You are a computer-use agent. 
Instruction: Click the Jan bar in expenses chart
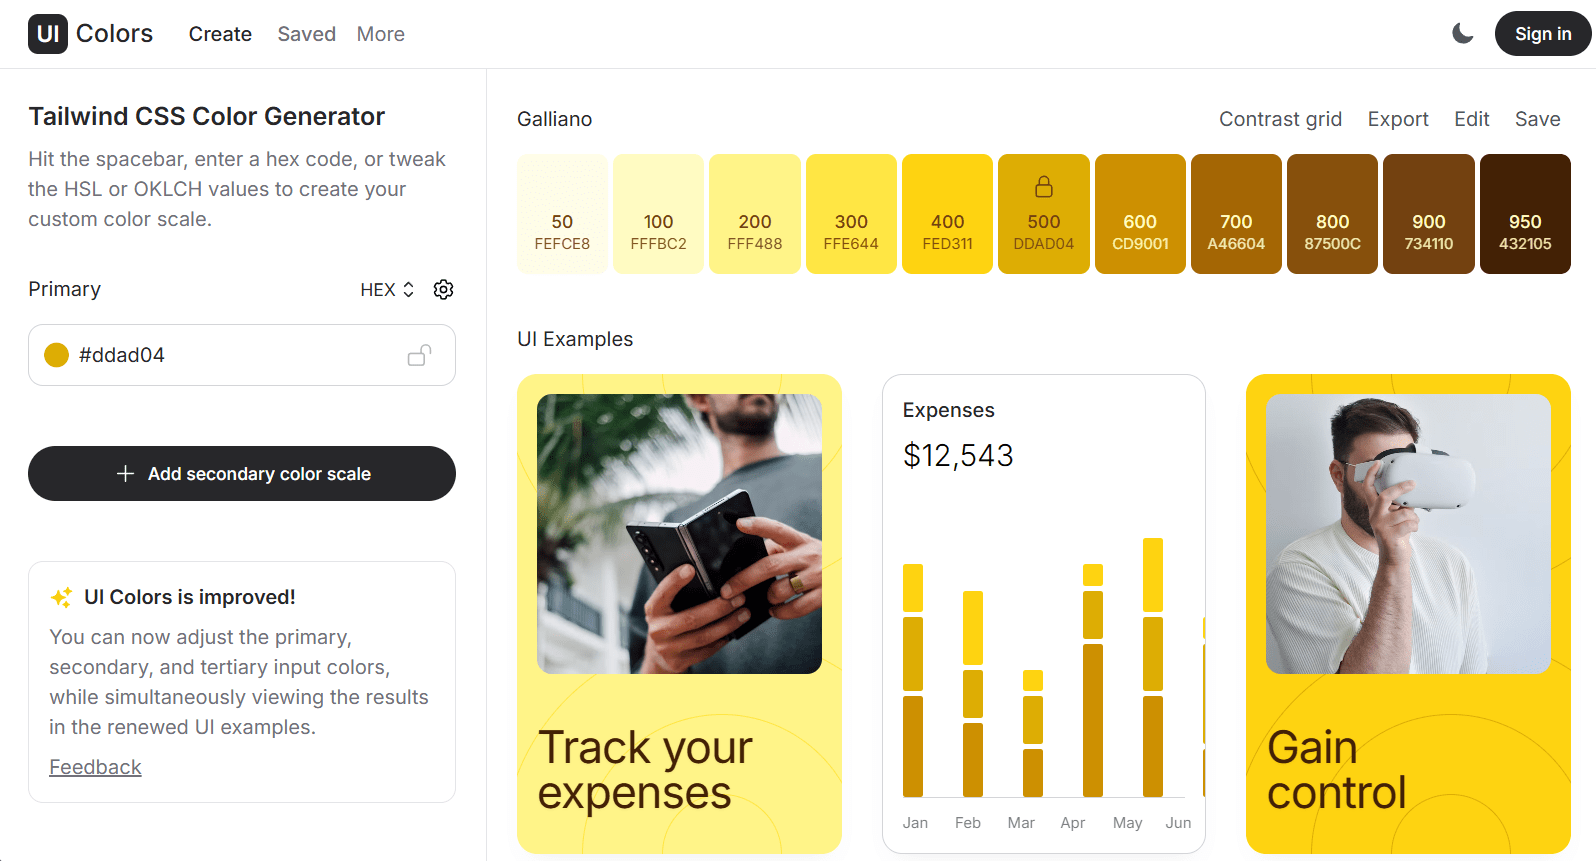click(913, 680)
